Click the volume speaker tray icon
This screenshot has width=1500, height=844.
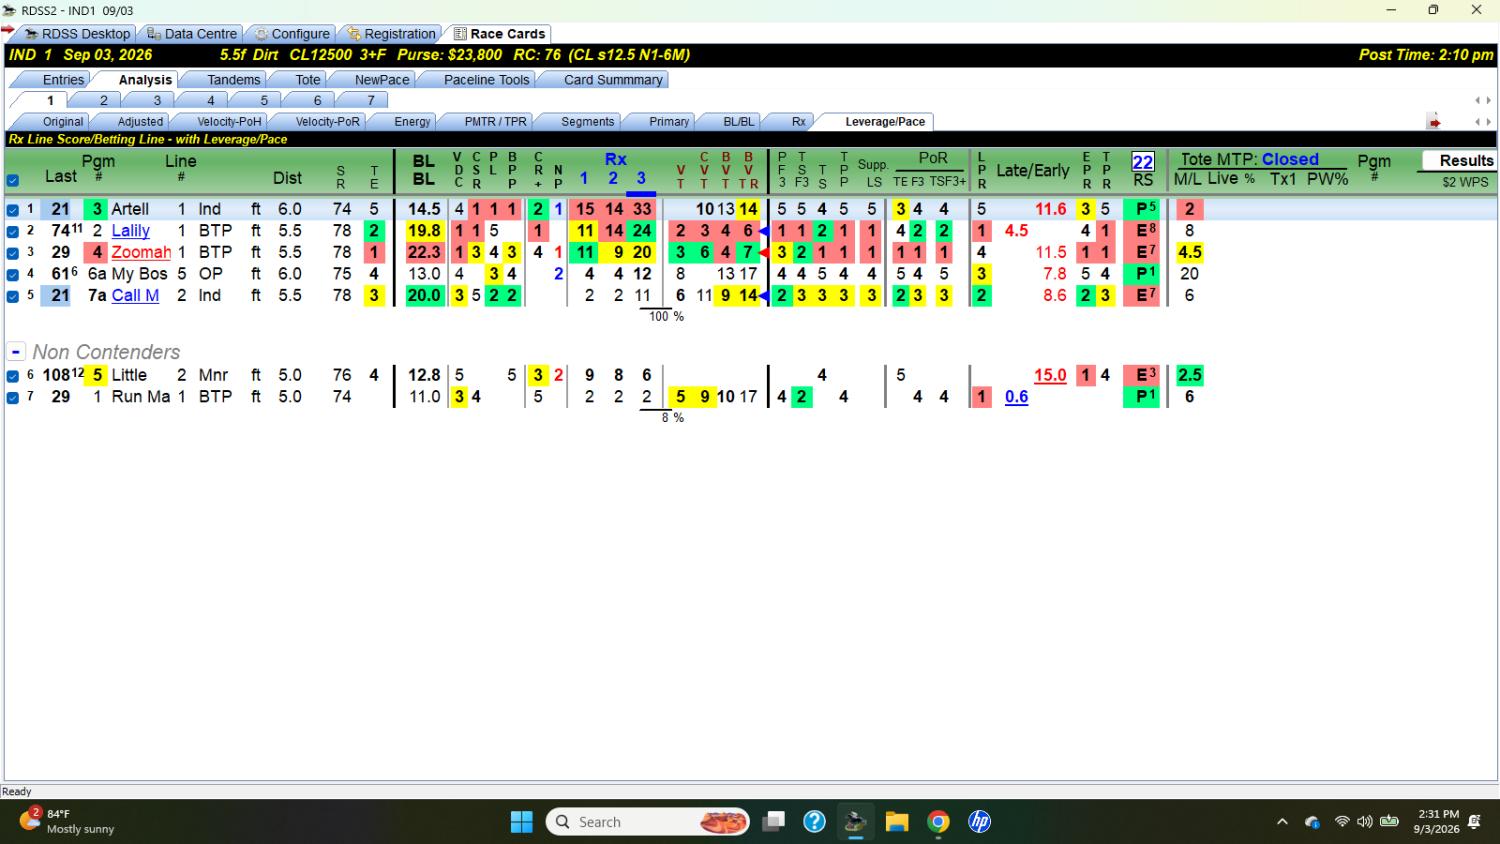(x=1365, y=822)
